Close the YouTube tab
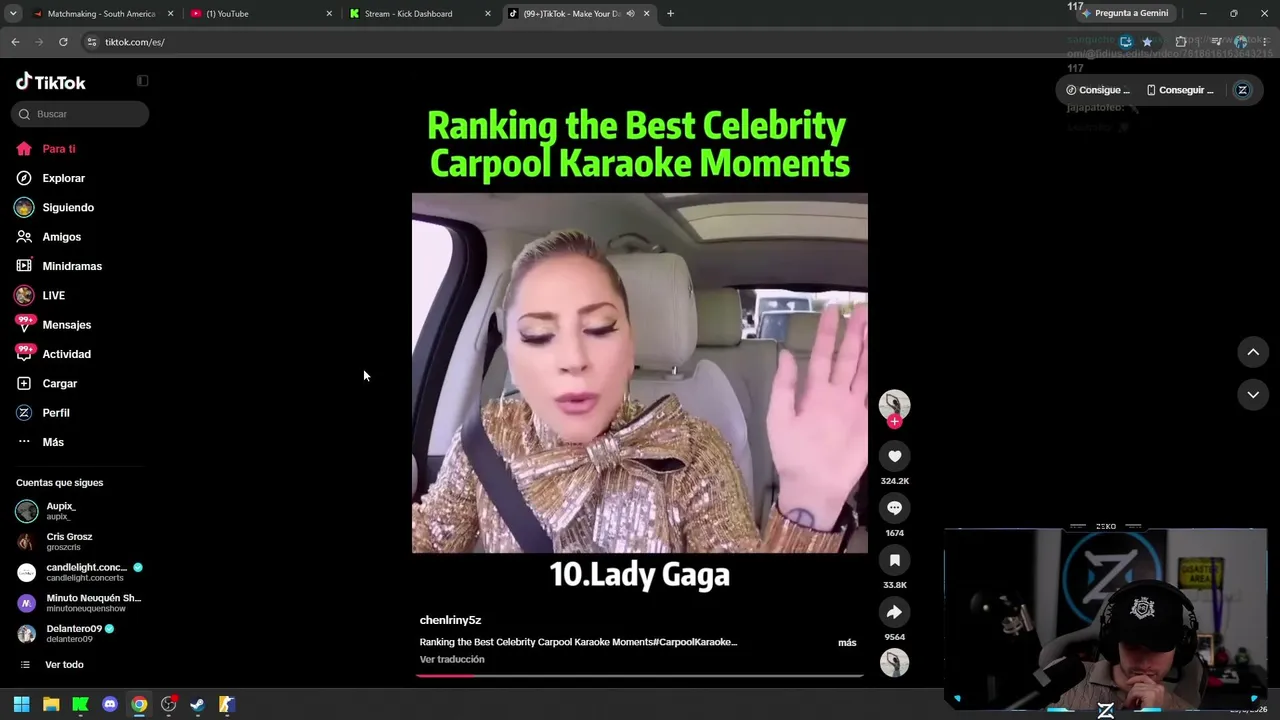Image resolution: width=1280 pixels, height=720 pixels. (x=329, y=14)
